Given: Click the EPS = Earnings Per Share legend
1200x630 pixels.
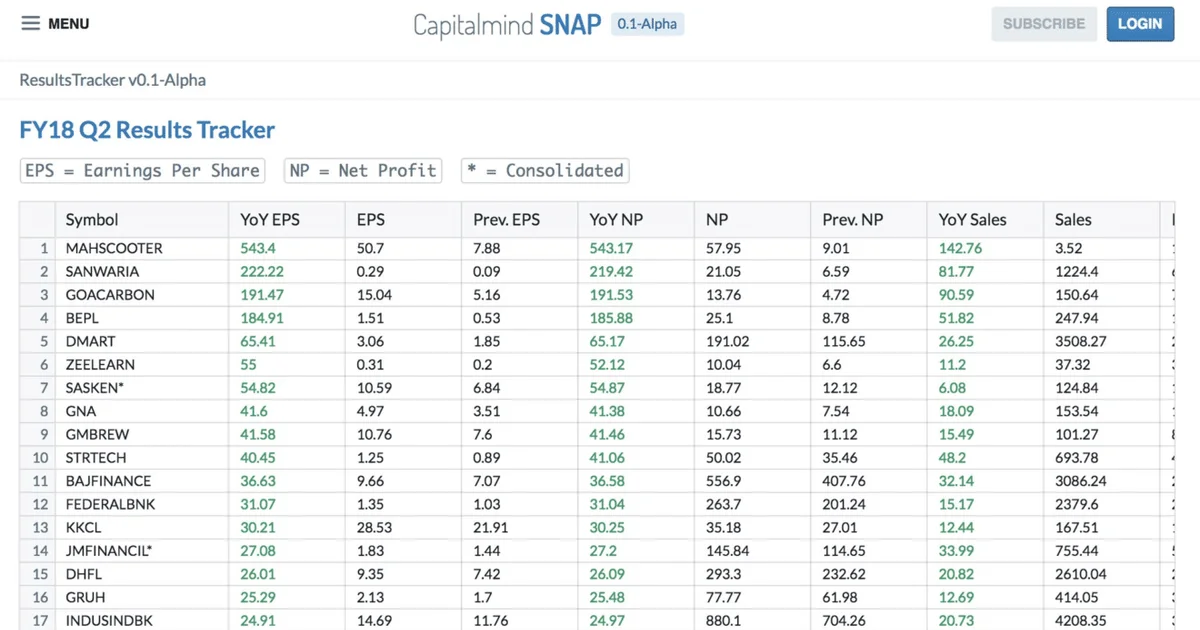Looking at the screenshot, I should (142, 171).
